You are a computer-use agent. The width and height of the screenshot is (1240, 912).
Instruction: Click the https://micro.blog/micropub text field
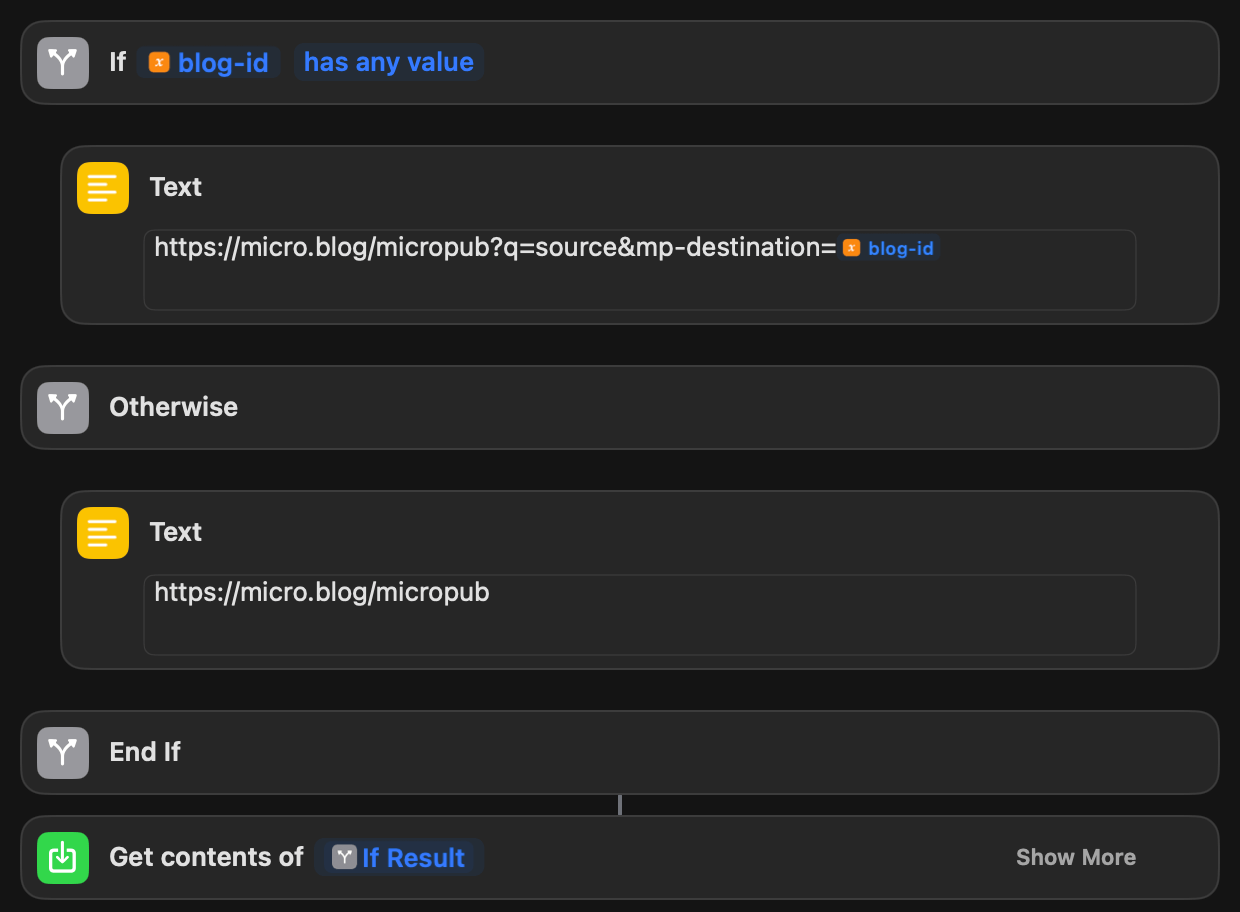click(x=640, y=615)
